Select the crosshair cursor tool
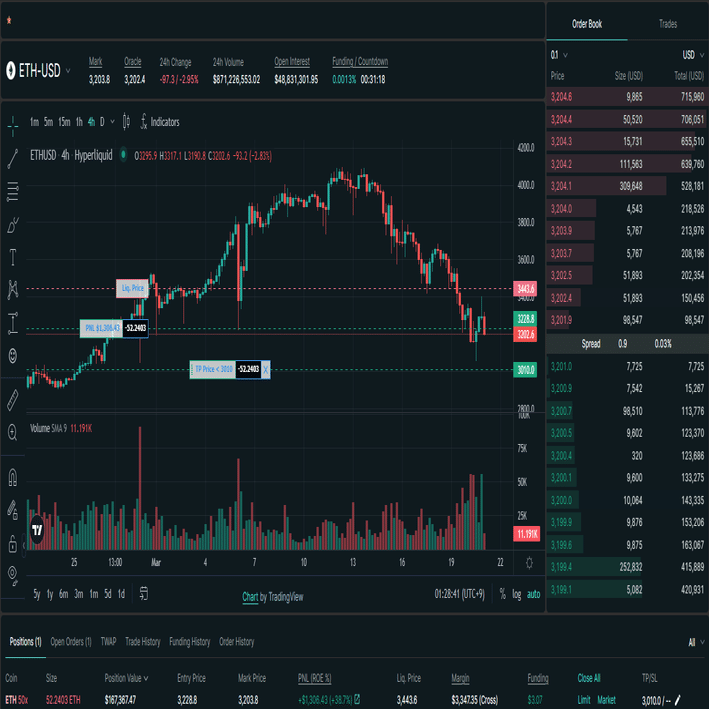The height and width of the screenshot is (709, 709). pos(13,126)
